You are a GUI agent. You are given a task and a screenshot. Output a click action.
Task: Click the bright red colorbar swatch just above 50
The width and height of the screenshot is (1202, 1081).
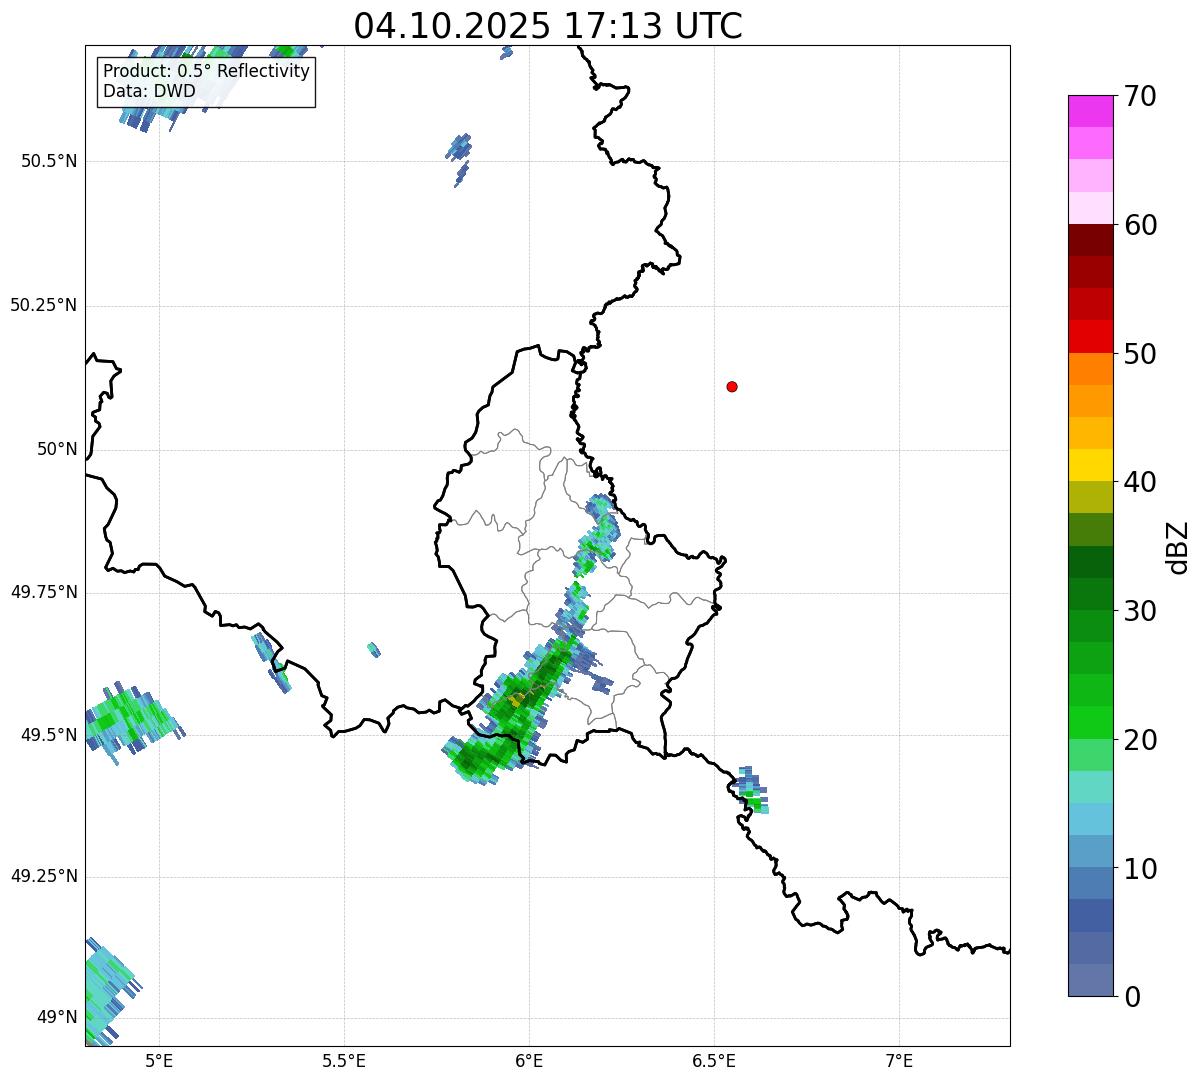[1090, 337]
